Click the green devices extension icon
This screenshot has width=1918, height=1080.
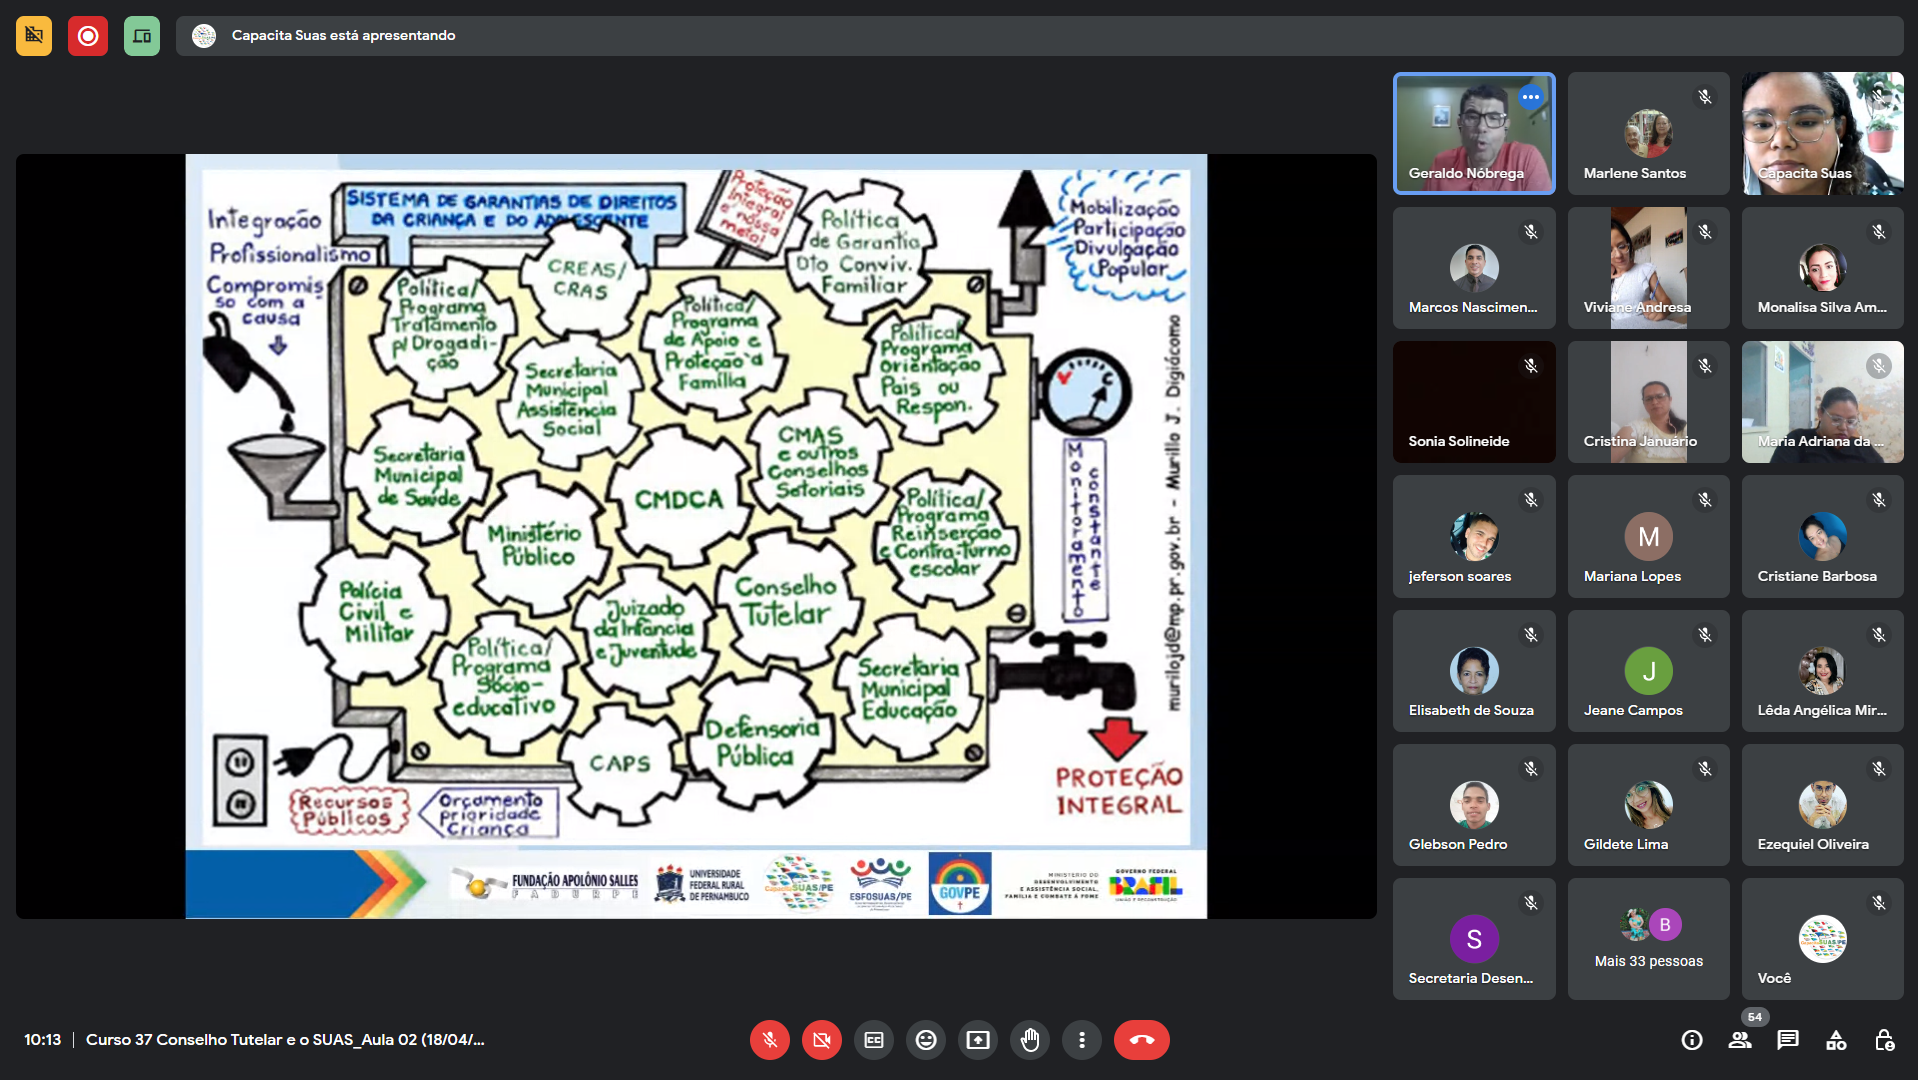point(142,36)
